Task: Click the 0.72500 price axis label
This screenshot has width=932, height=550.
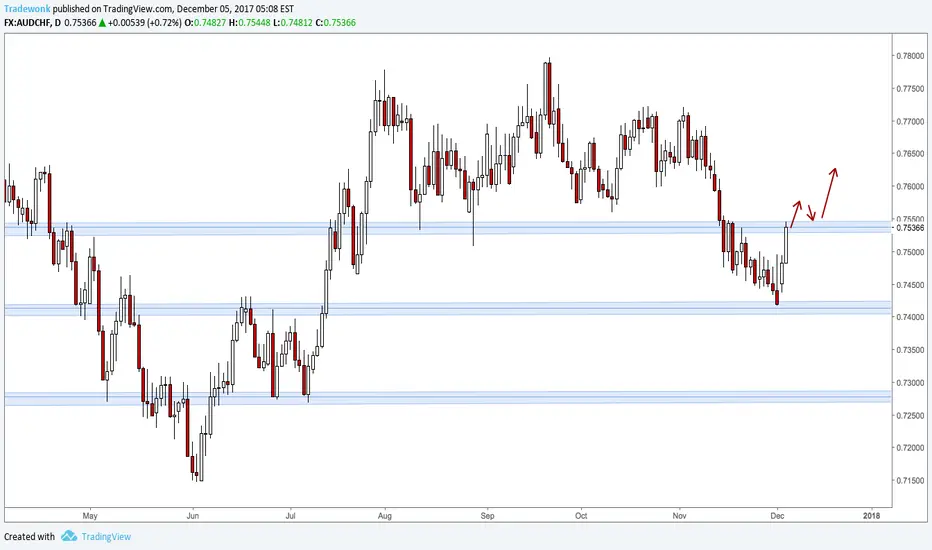Action: pos(910,416)
